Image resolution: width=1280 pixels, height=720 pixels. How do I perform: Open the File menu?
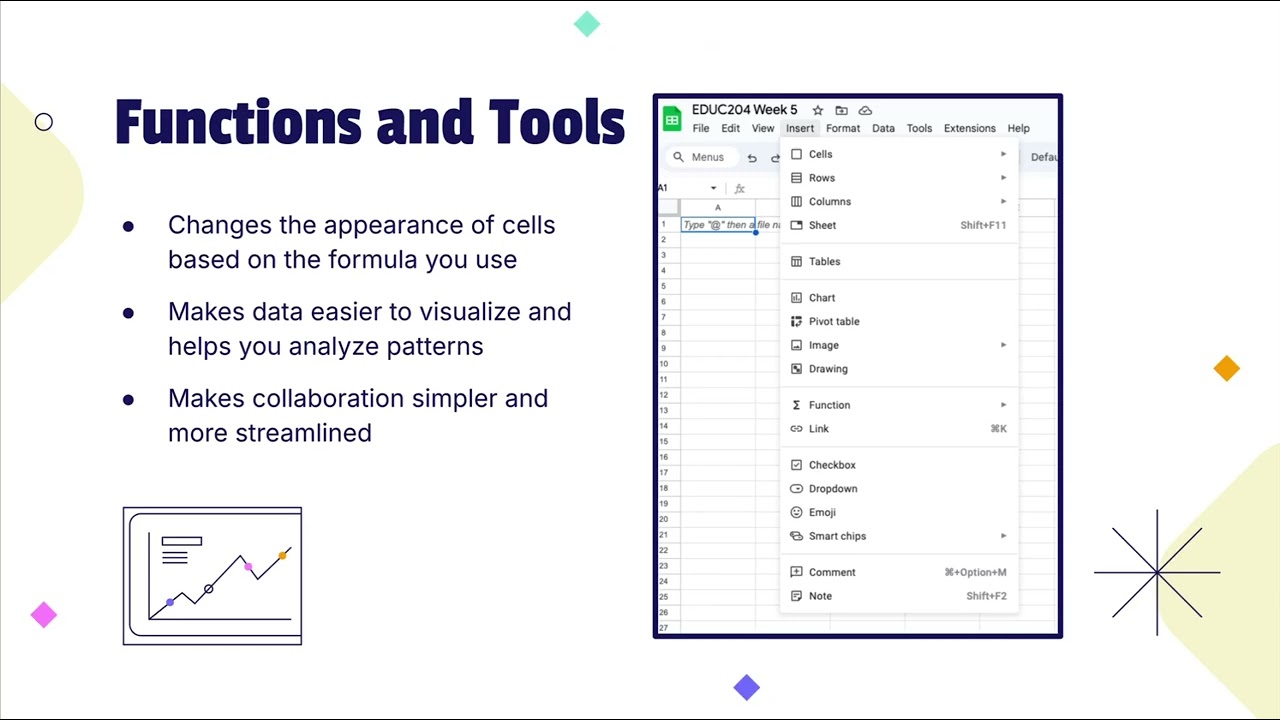click(x=701, y=128)
